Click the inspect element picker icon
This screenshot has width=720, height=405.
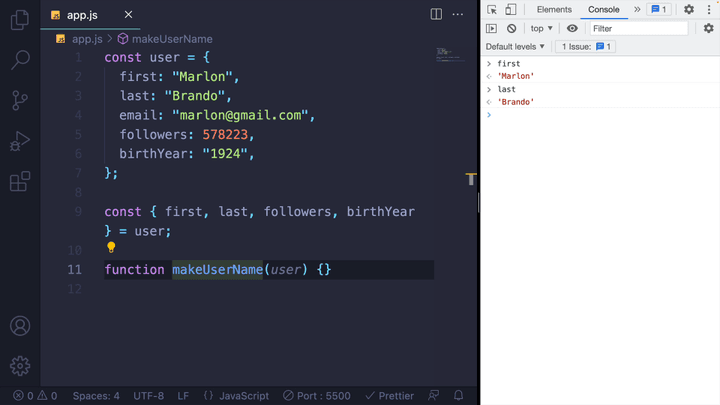point(492,10)
